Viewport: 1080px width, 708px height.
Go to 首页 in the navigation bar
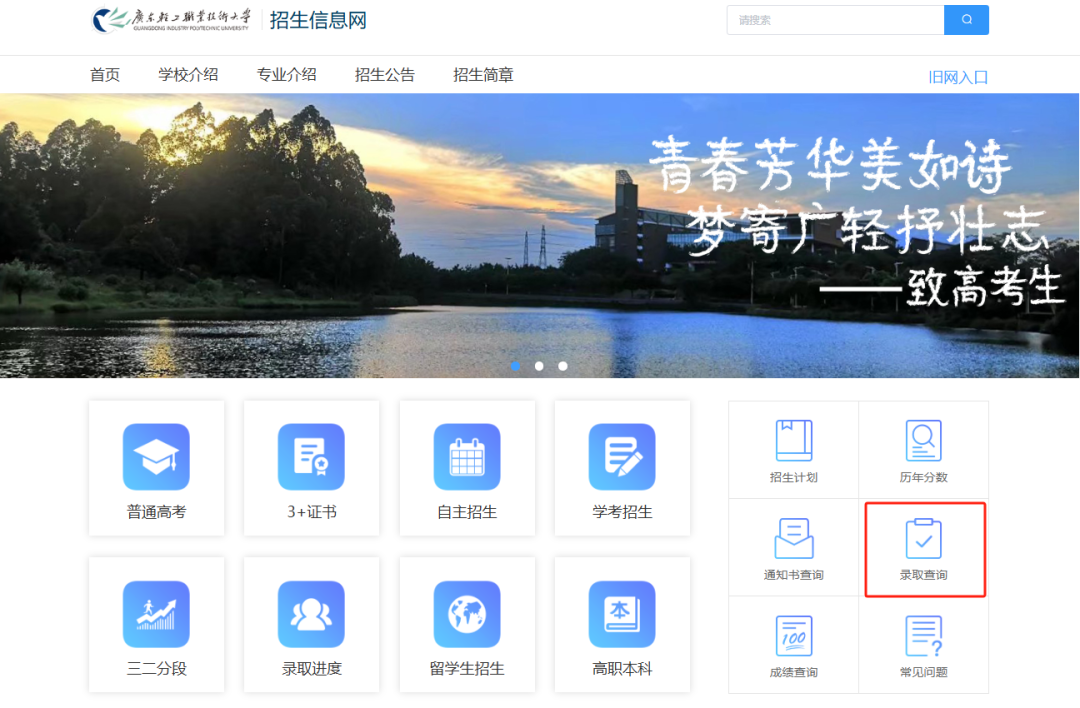coord(105,74)
